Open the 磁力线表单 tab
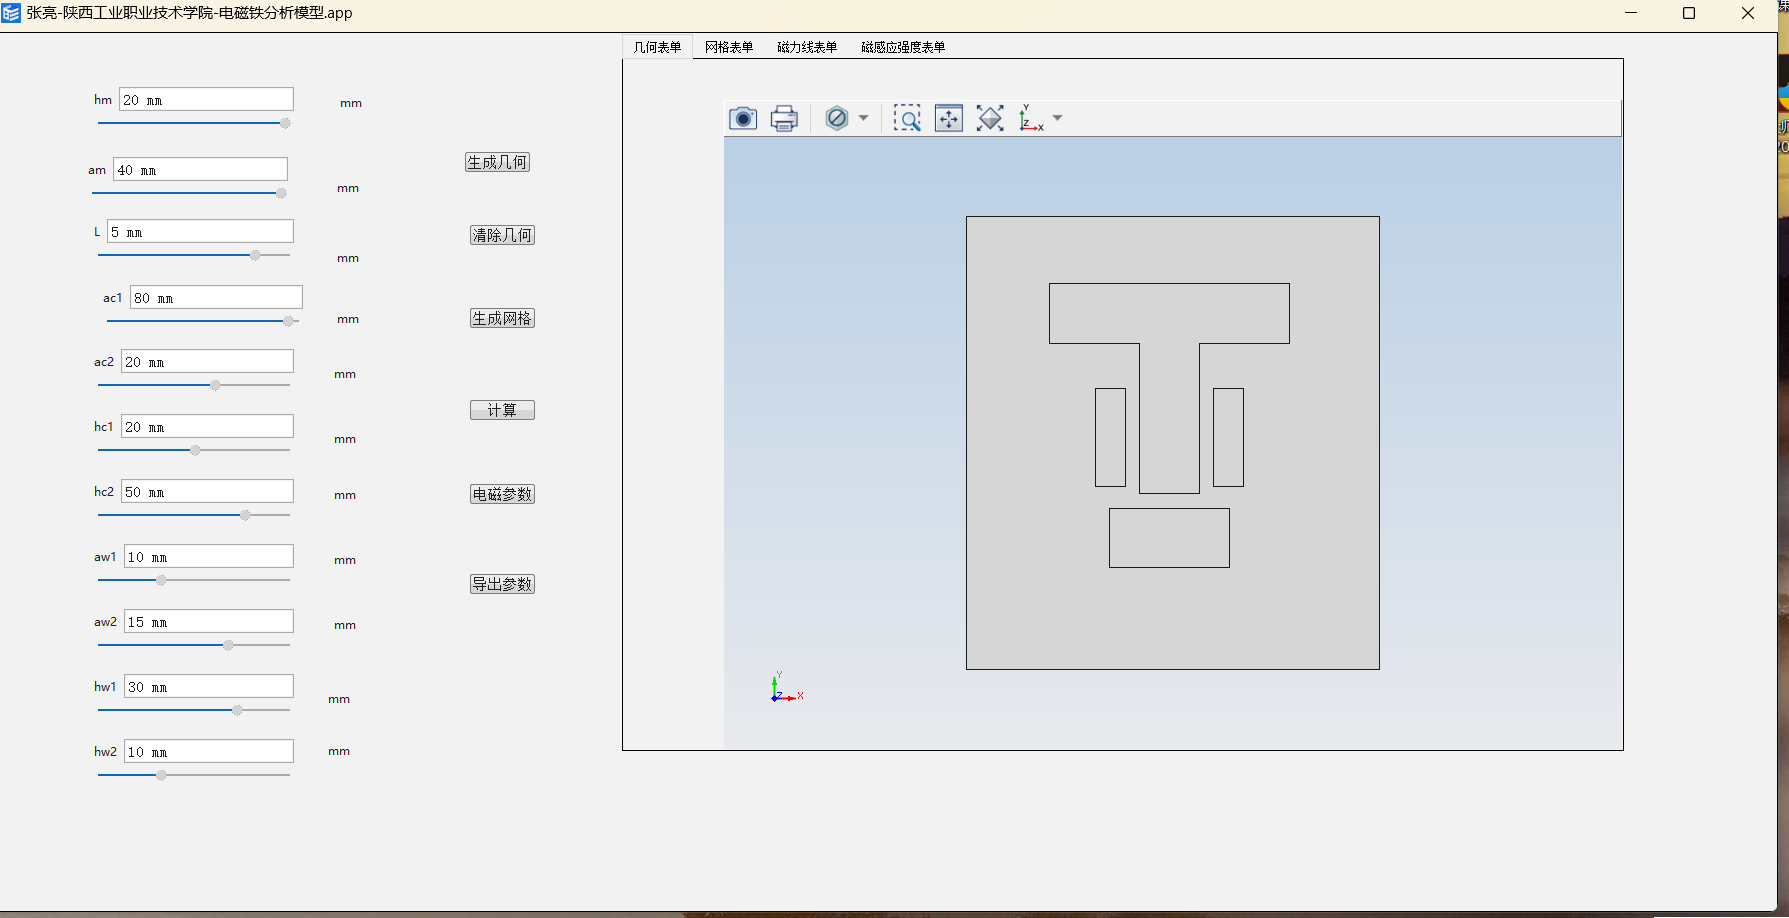Image resolution: width=1789 pixels, height=918 pixels. [x=807, y=47]
